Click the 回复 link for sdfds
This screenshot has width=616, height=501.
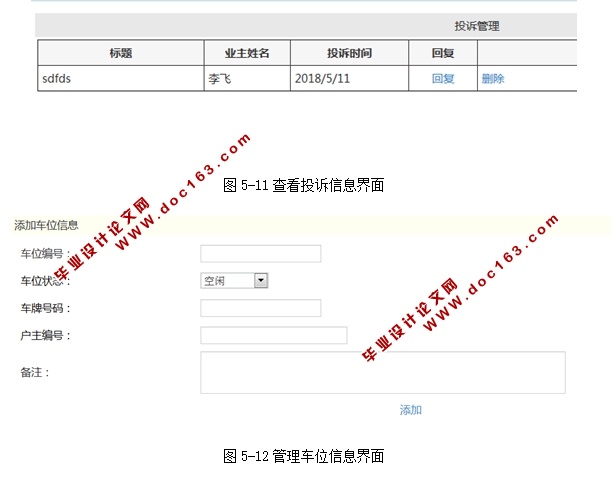(x=443, y=79)
